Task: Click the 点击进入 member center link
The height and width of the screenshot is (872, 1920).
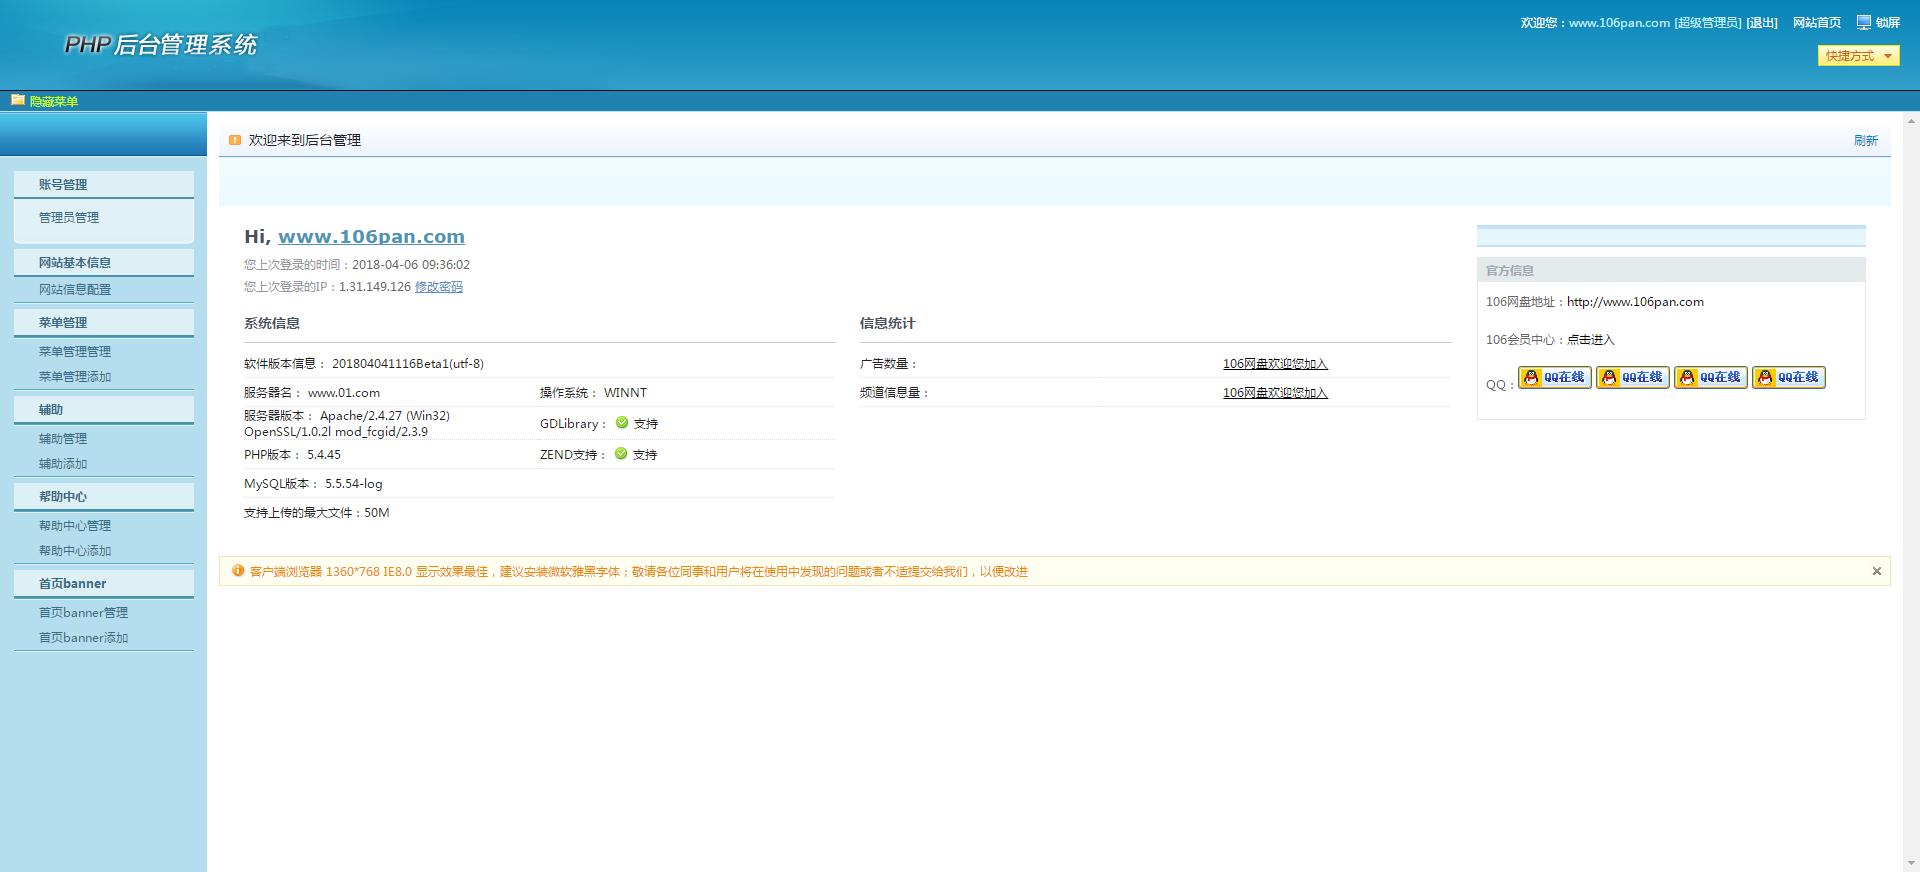Action: [1590, 339]
